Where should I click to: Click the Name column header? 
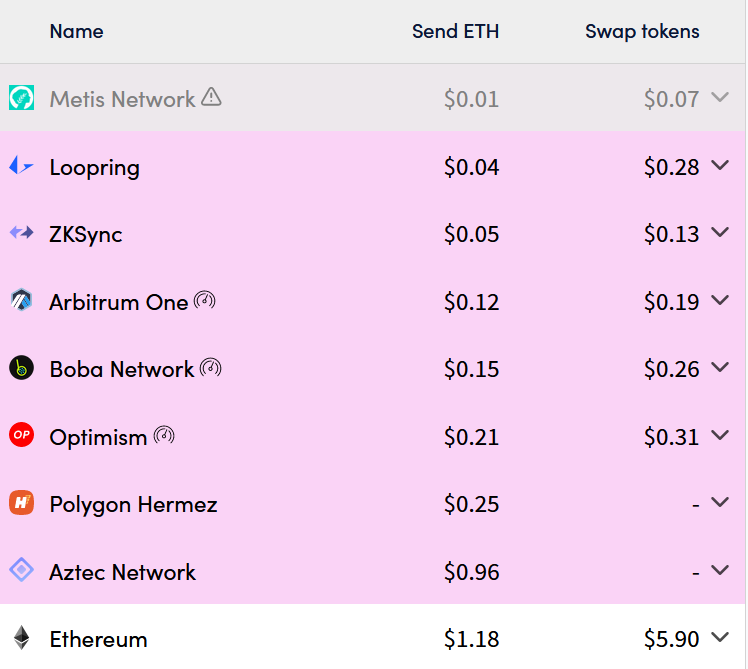(76, 31)
